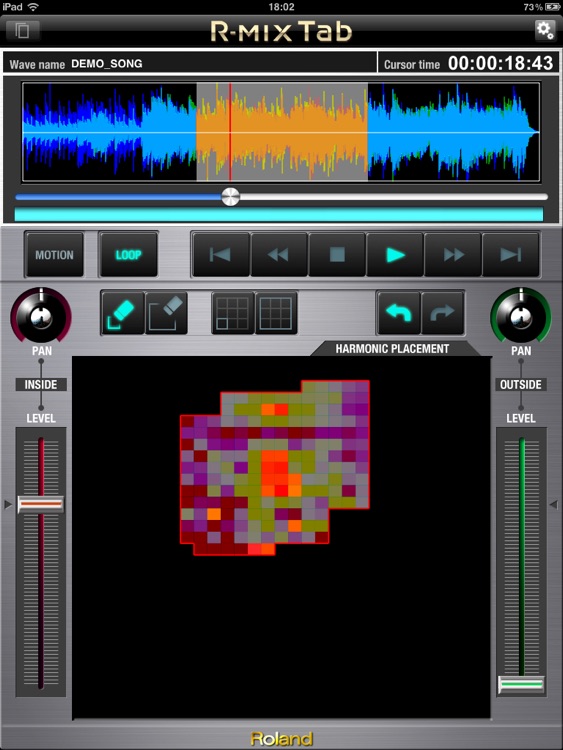Adjust the OUTSIDE pan knob
563x750 pixels.
click(521, 316)
